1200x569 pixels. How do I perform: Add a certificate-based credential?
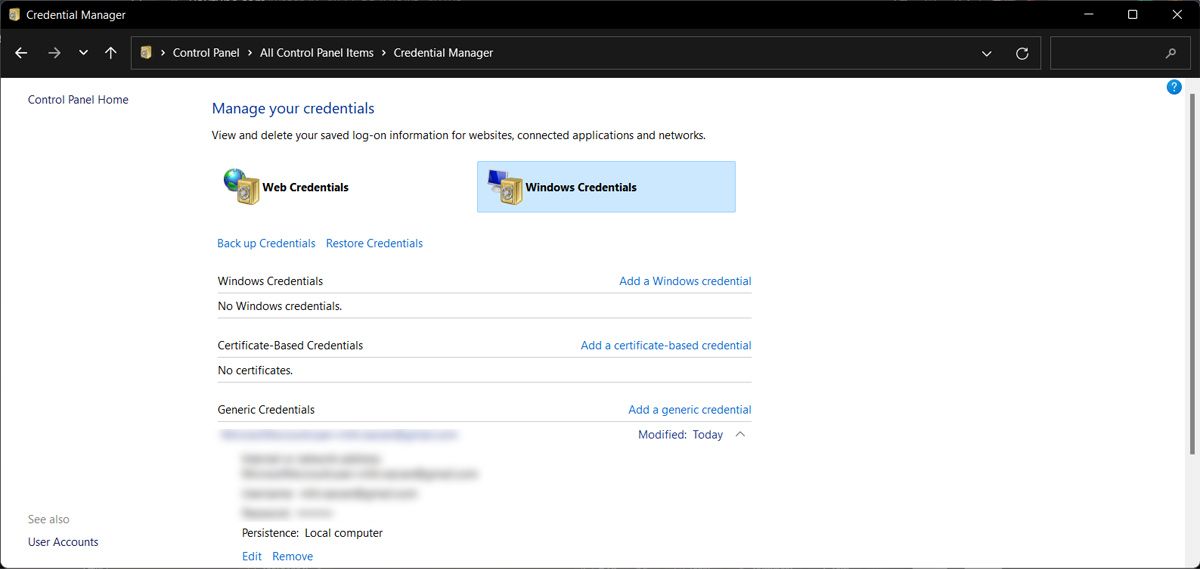[x=666, y=345]
